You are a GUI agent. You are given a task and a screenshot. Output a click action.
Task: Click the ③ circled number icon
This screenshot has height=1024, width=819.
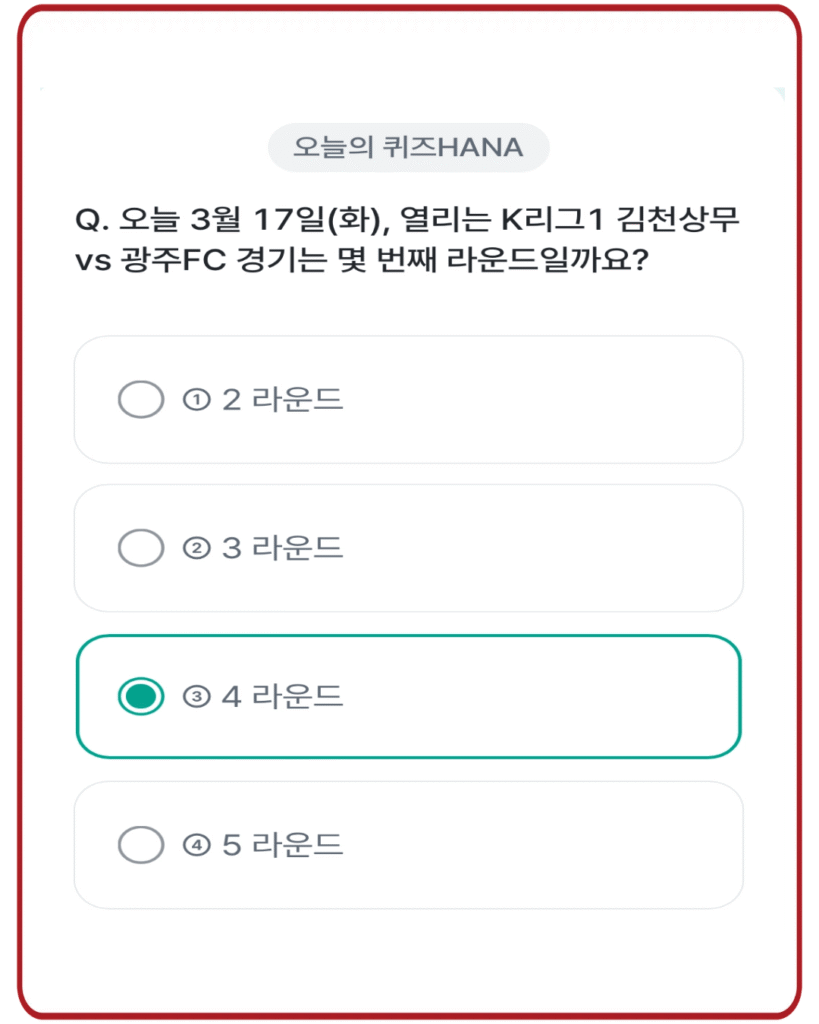[196, 696]
